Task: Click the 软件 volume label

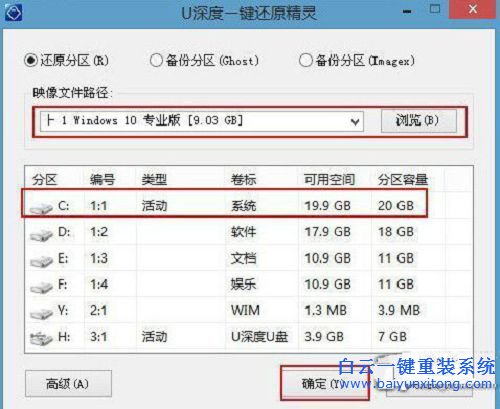Action: pyautogui.click(x=244, y=232)
